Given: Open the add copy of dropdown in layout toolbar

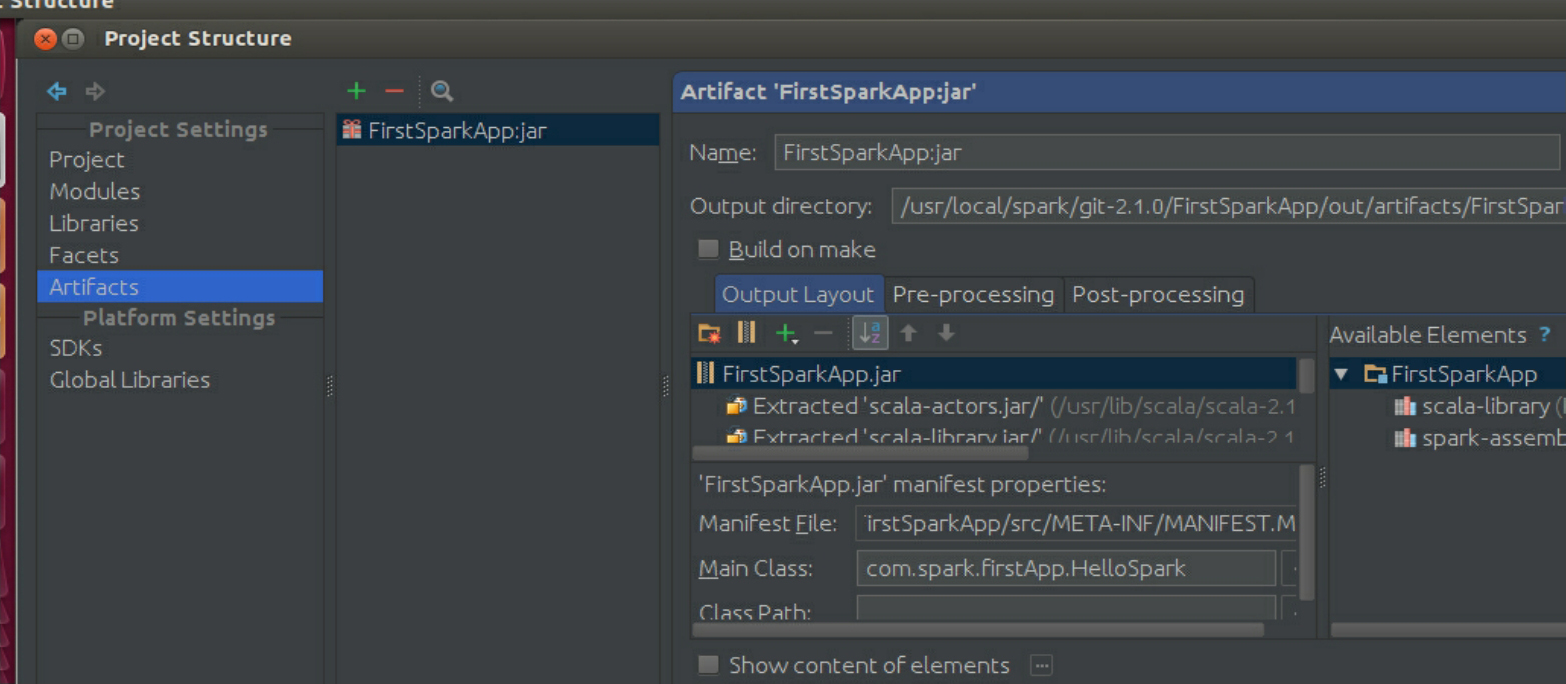Looking at the screenshot, I should click(788, 333).
